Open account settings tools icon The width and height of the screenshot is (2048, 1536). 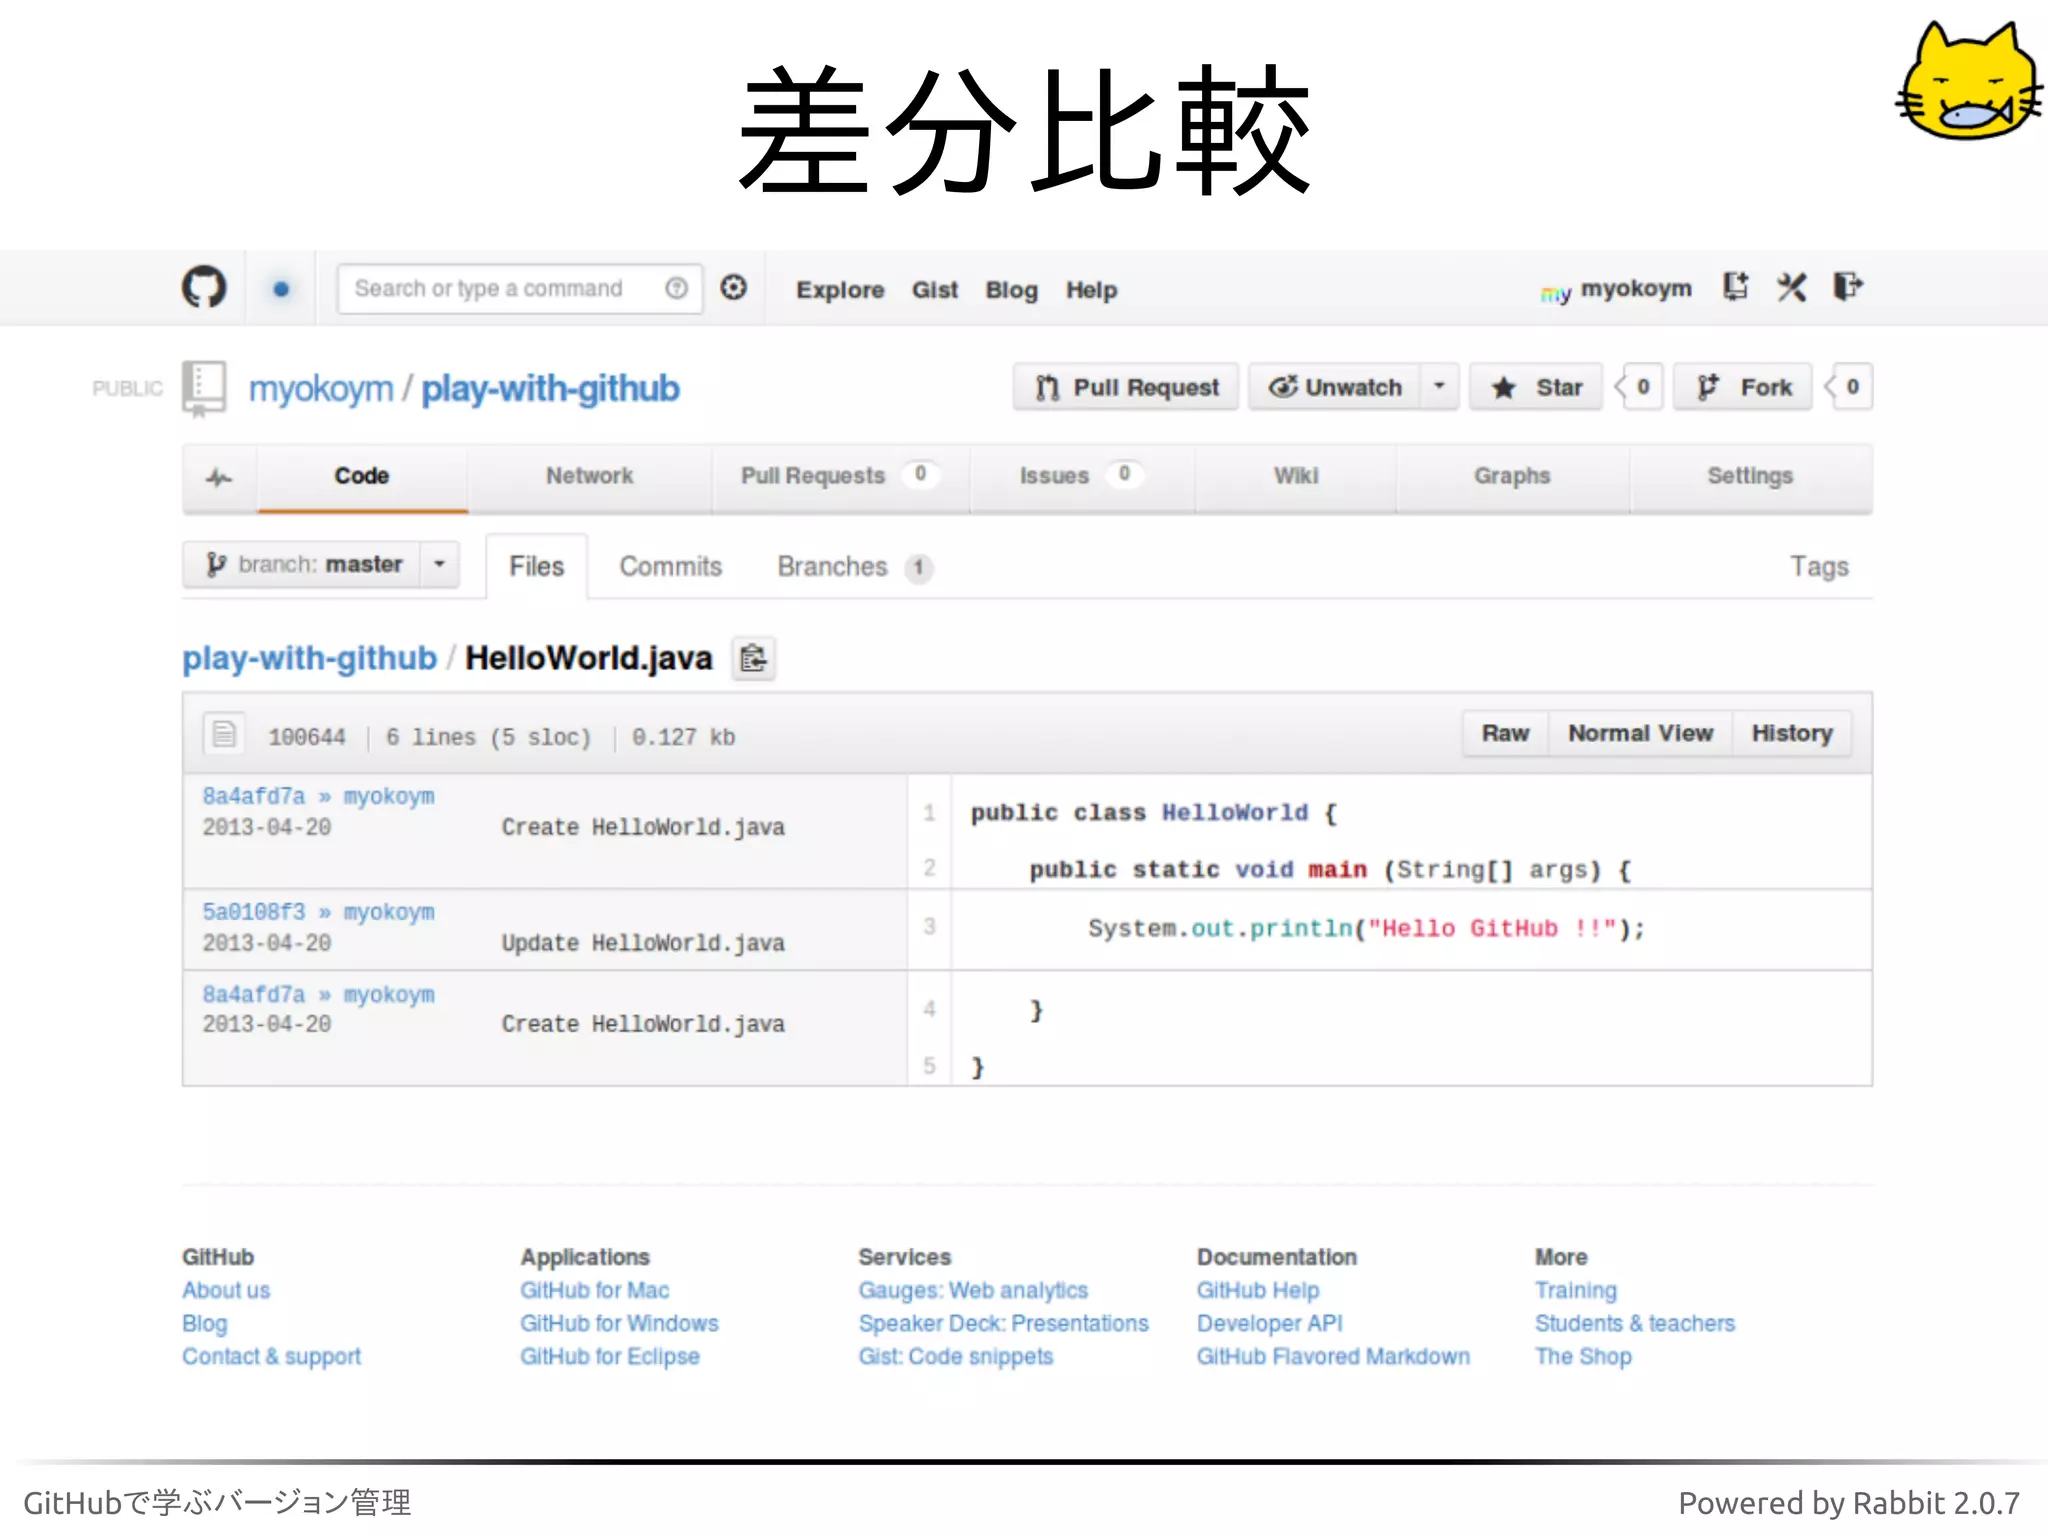point(1791,287)
